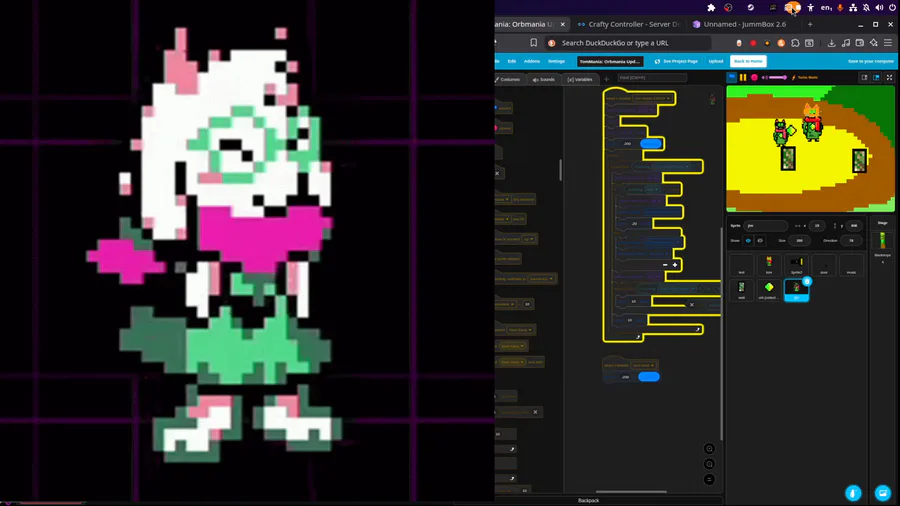Close the Orbmania browser tab
The height and width of the screenshot is (506, 900).
[562, 24]
